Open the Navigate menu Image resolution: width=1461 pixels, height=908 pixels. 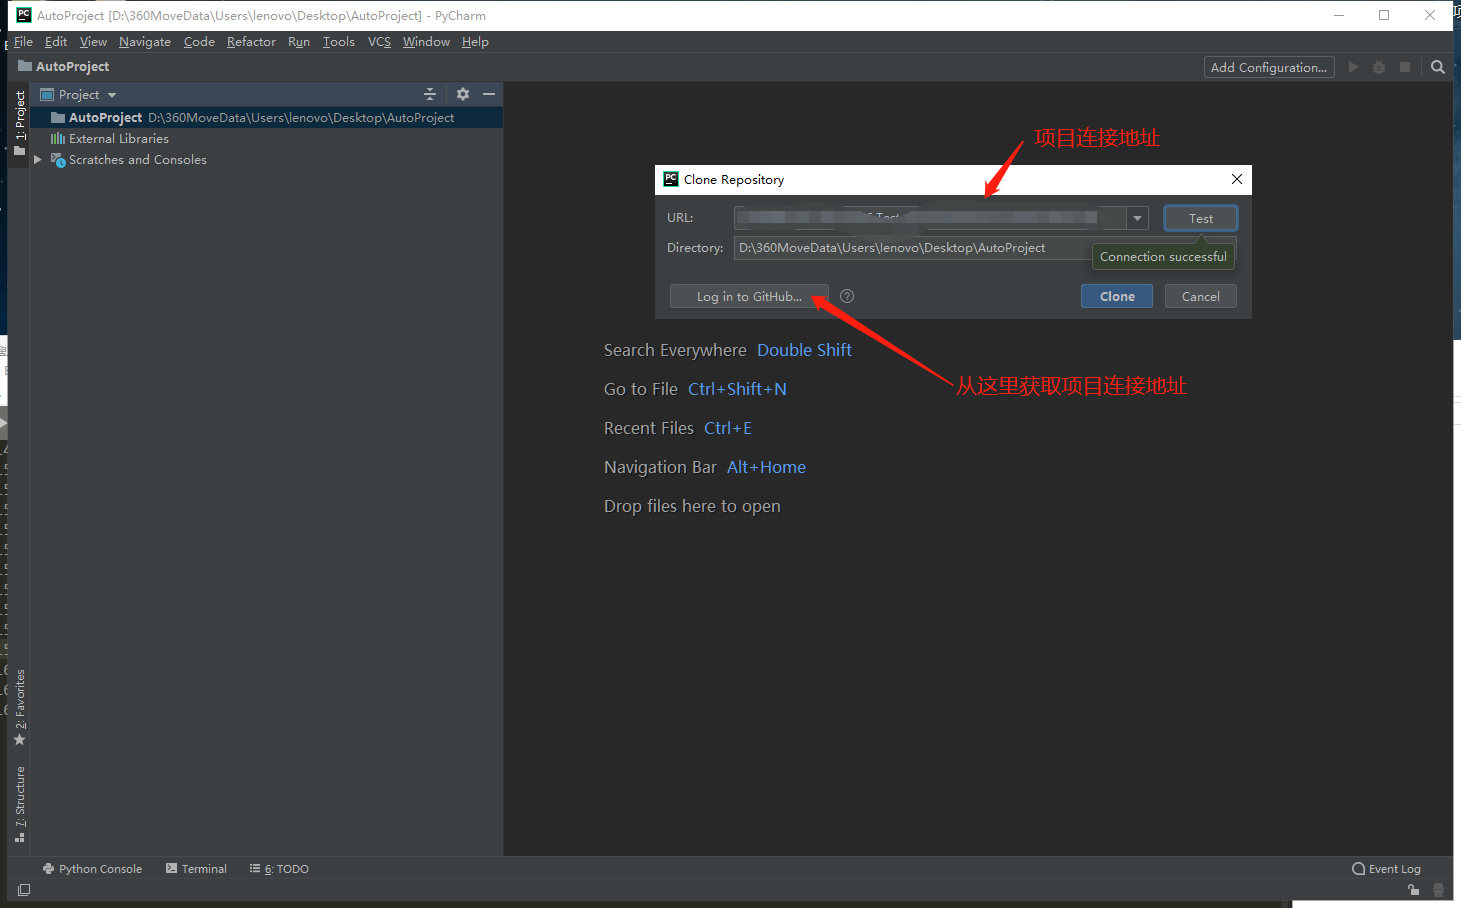[145, 42]
